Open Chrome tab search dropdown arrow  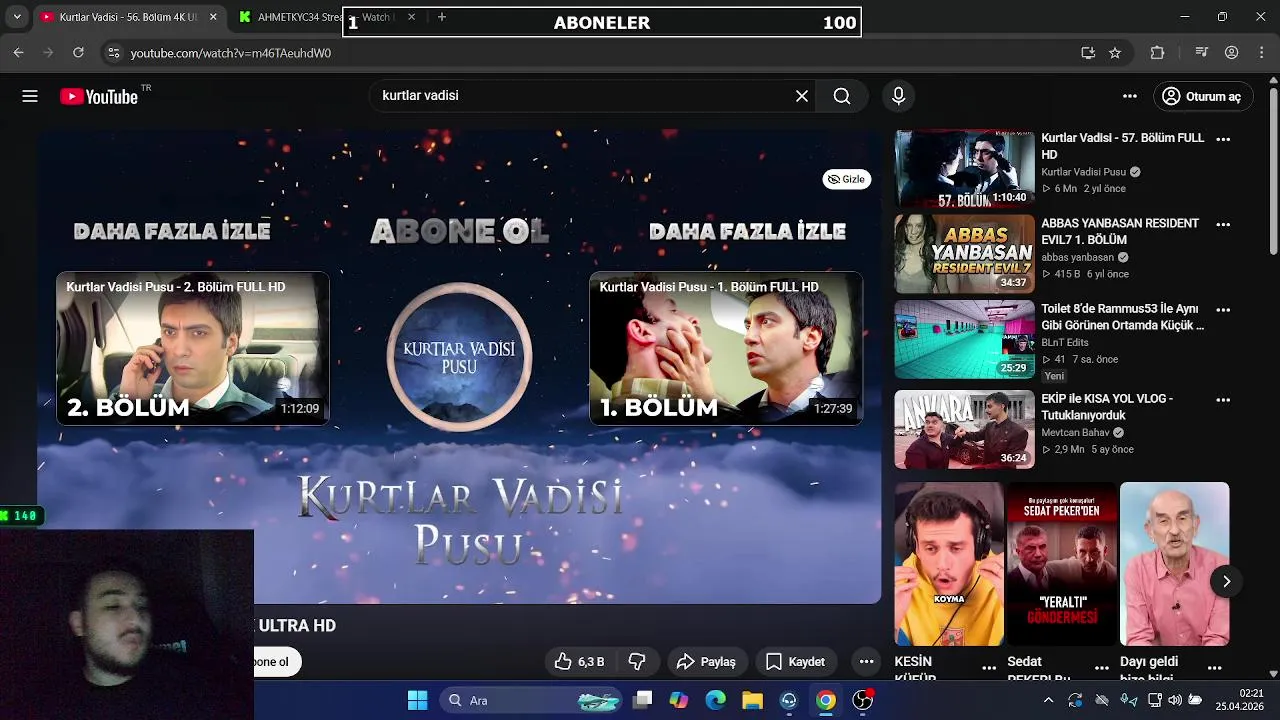(x=17, y=17)
